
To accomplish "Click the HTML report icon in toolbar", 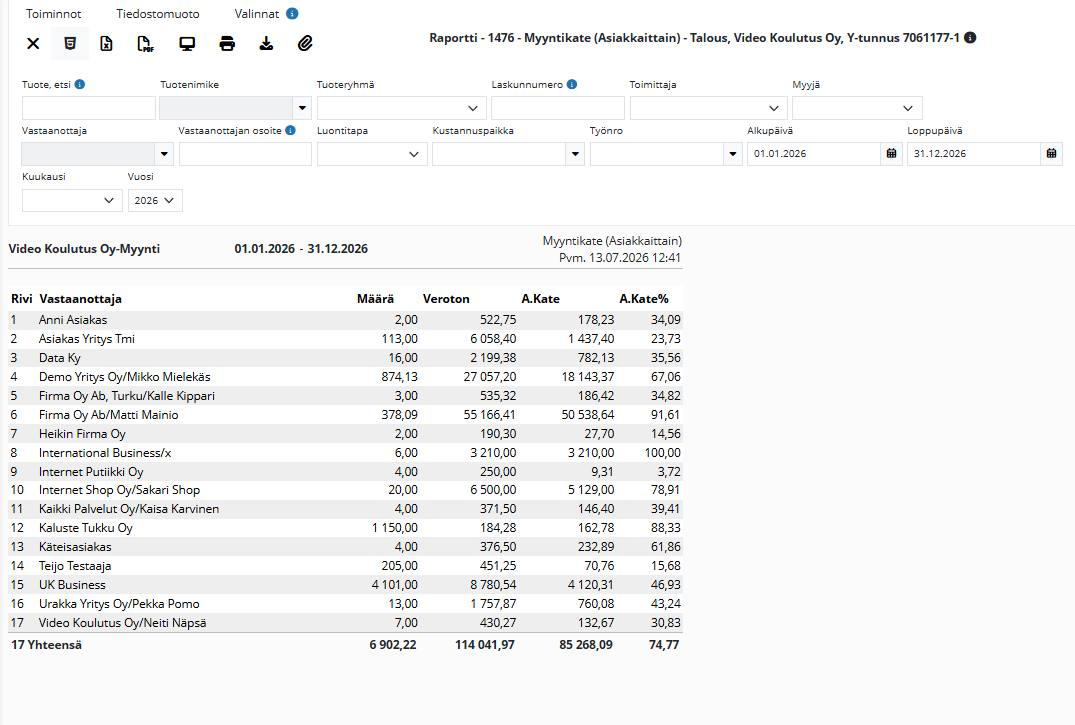I will click(70, 44).
